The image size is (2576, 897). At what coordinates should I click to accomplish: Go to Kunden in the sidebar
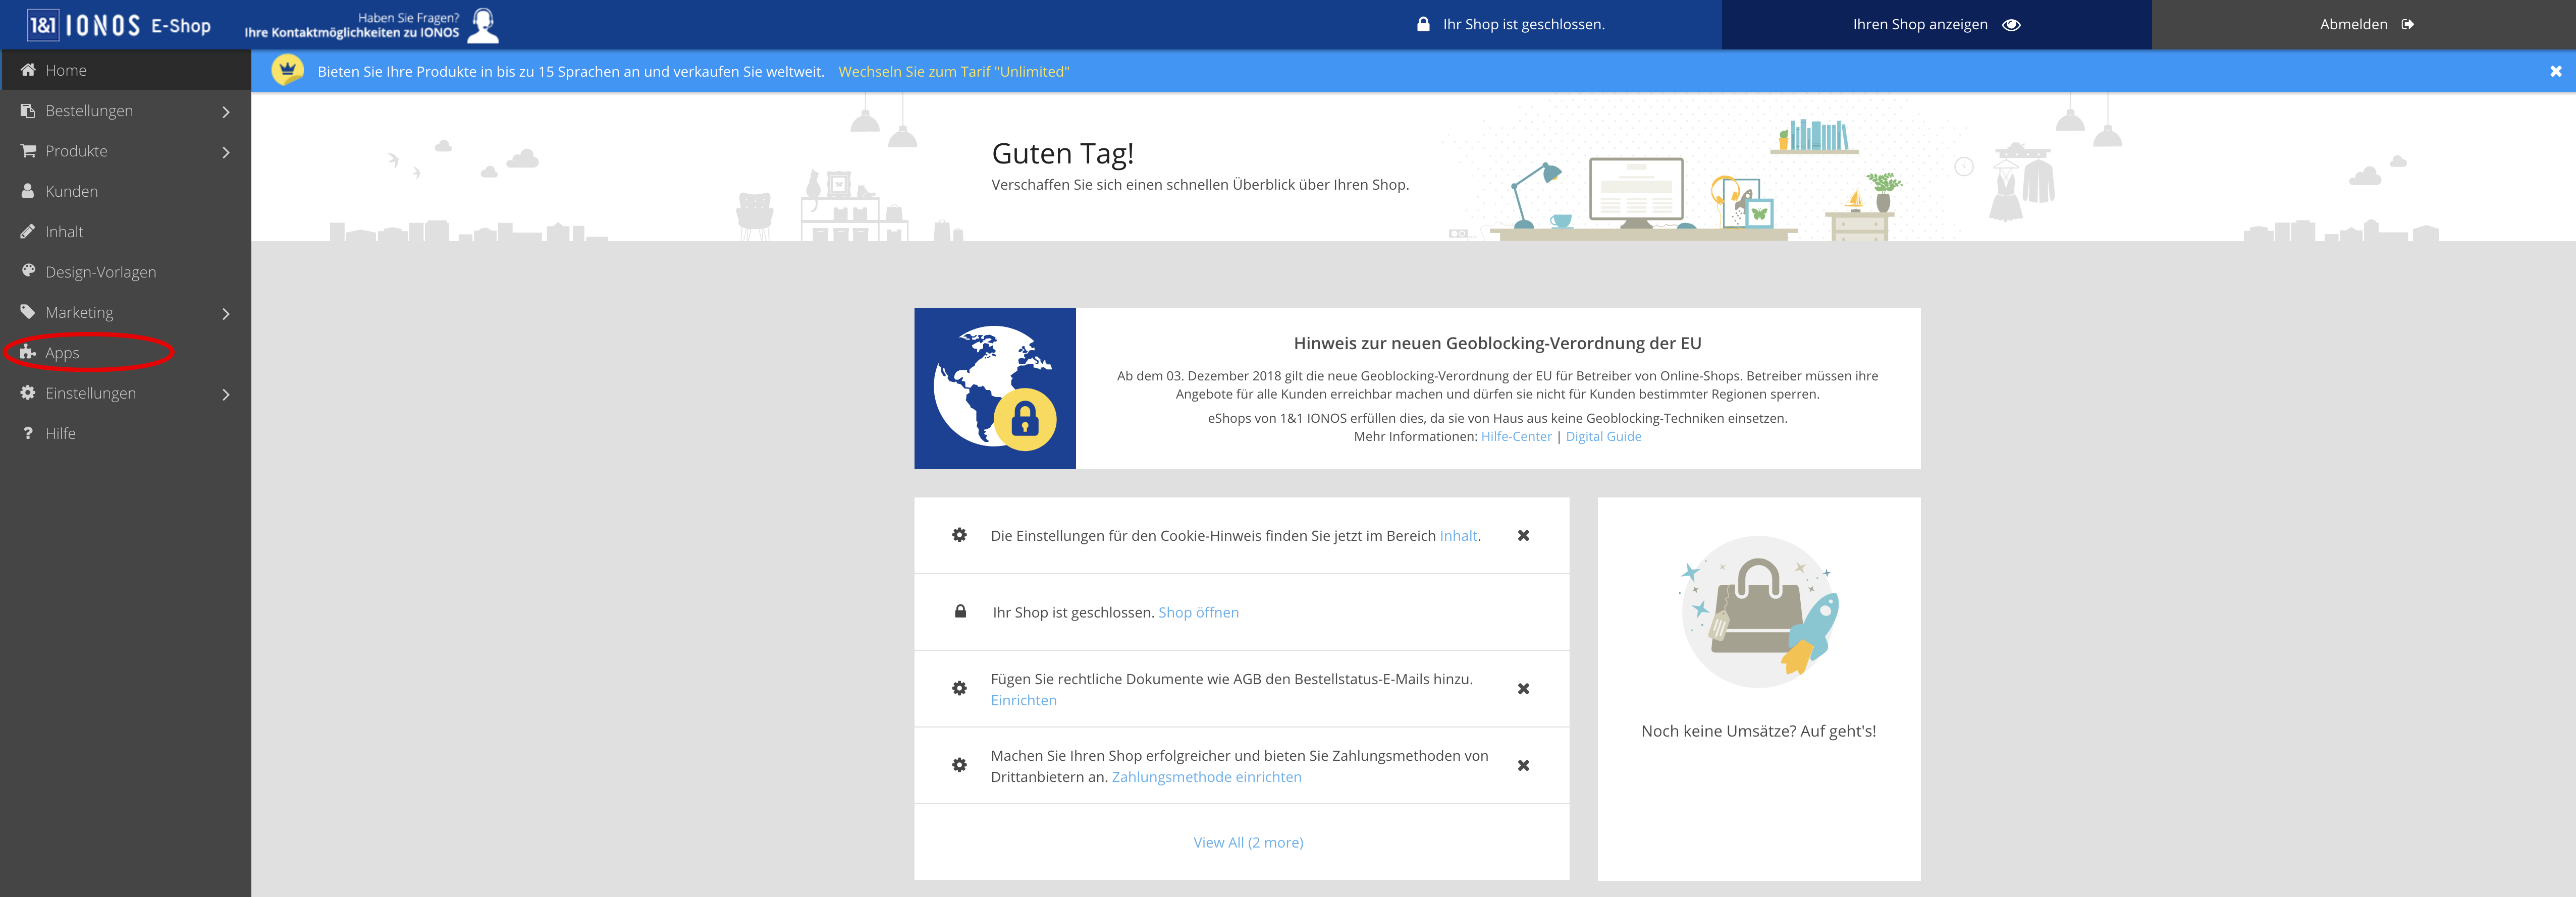tap(125, 191)
